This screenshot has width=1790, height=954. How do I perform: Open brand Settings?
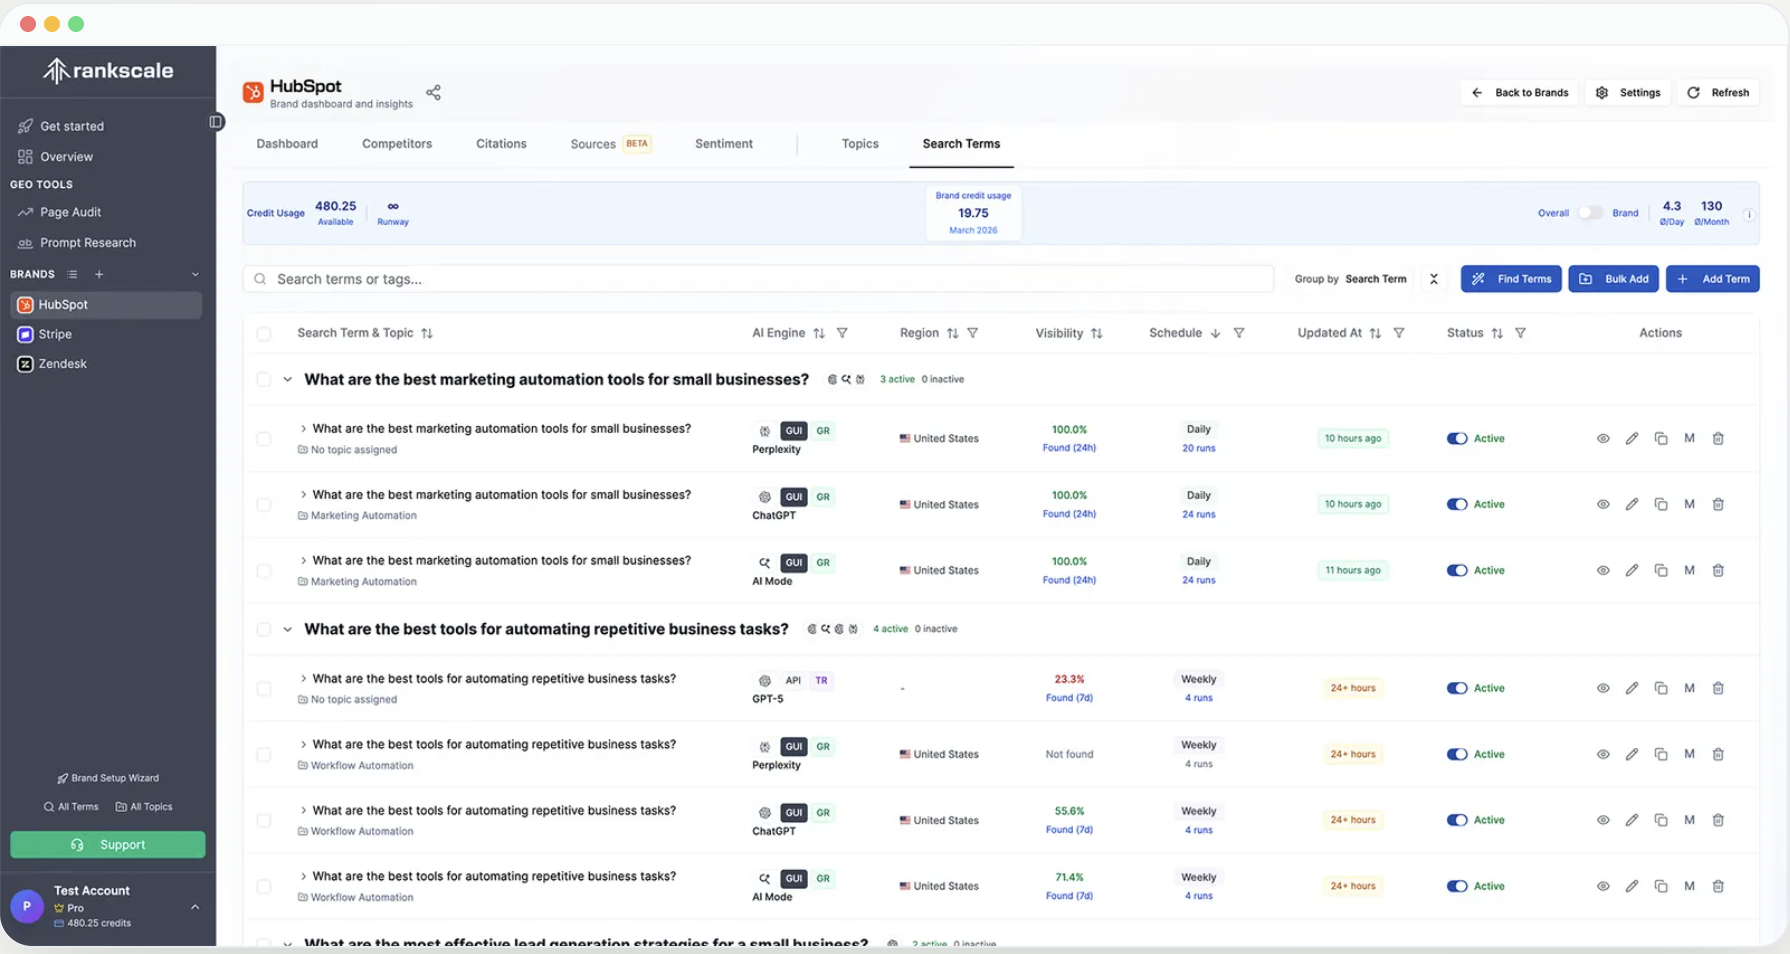pyautogui.click(x=1627, y=93)
